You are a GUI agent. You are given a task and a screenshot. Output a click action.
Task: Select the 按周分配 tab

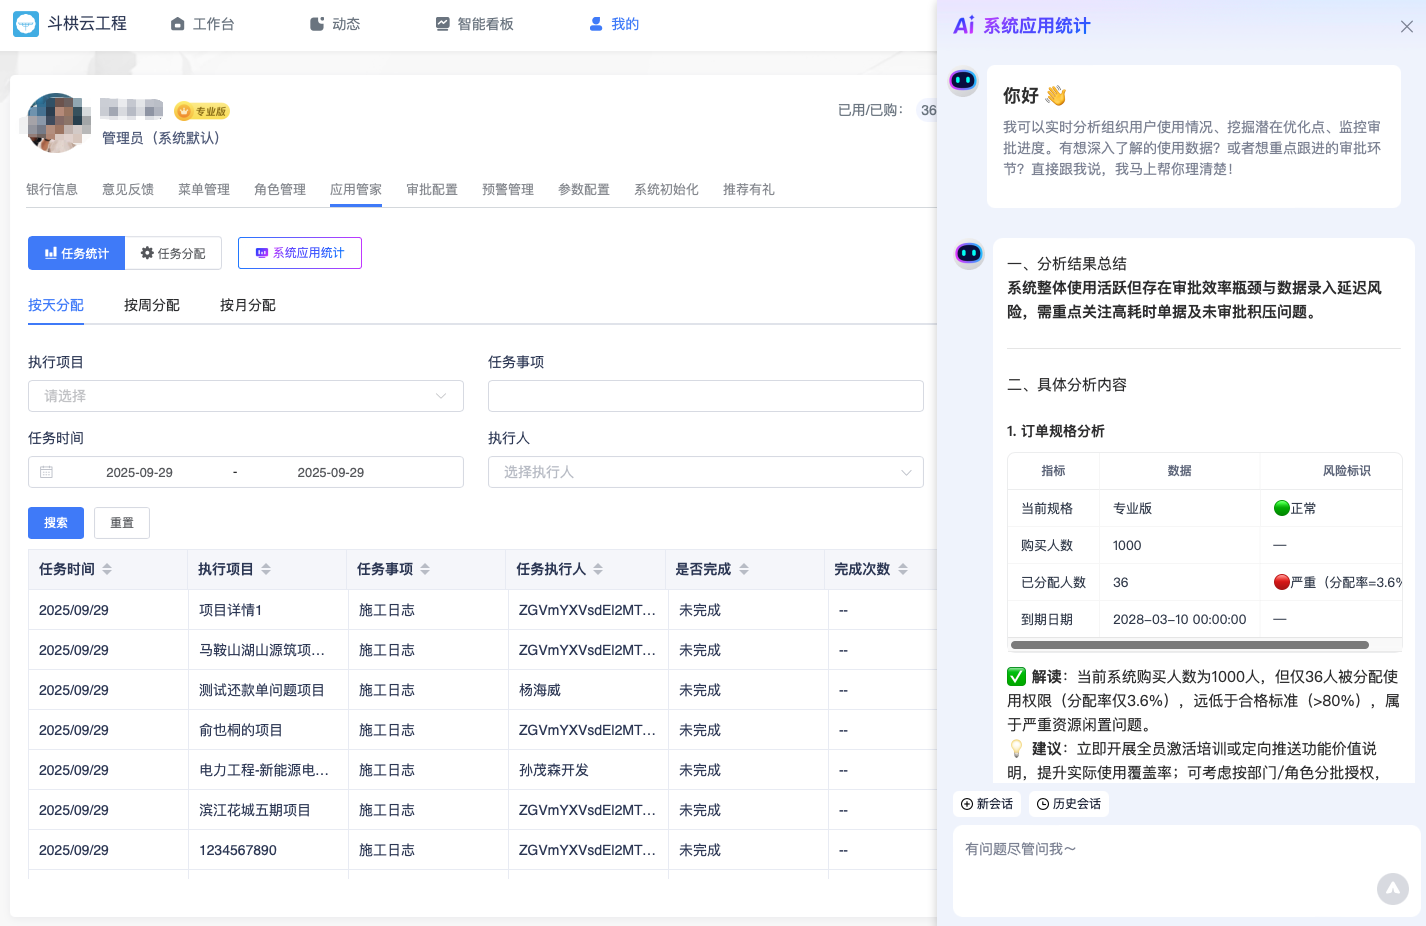[x=152, y=305]
